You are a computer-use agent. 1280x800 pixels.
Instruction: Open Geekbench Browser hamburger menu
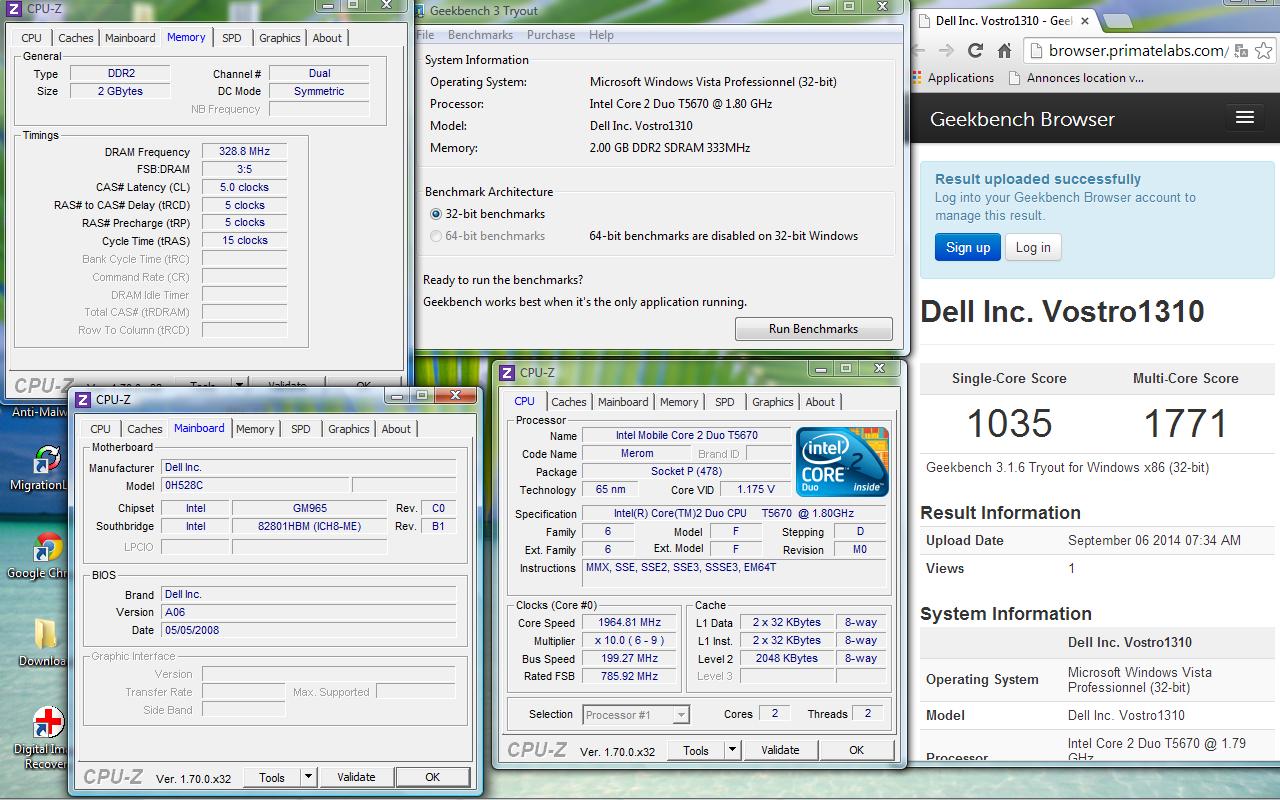coord(1245,118)
